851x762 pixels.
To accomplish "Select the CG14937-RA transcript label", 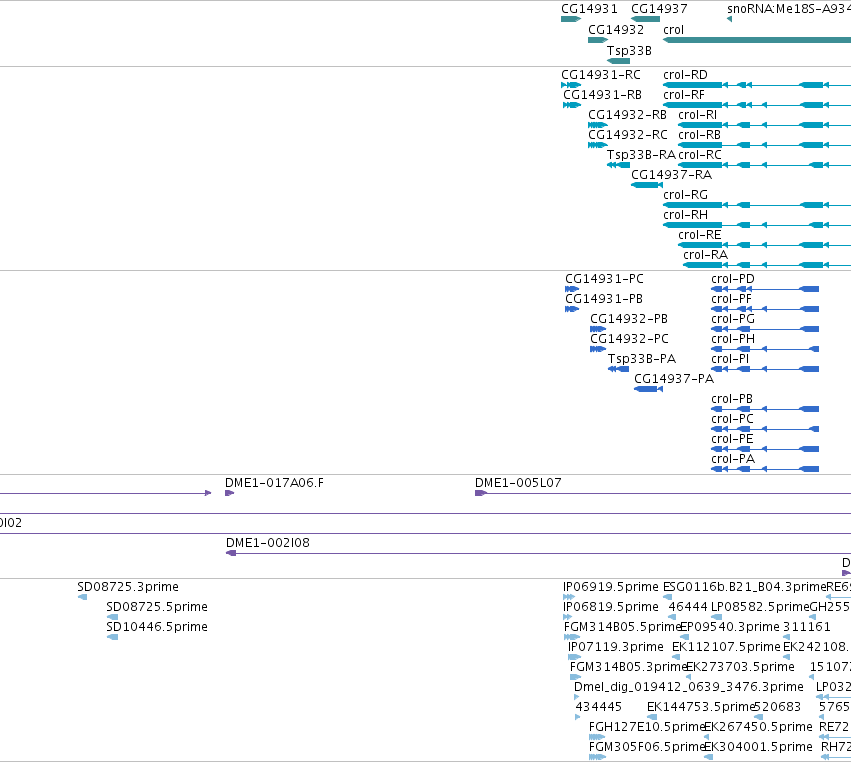I will [x=671, y=175].
